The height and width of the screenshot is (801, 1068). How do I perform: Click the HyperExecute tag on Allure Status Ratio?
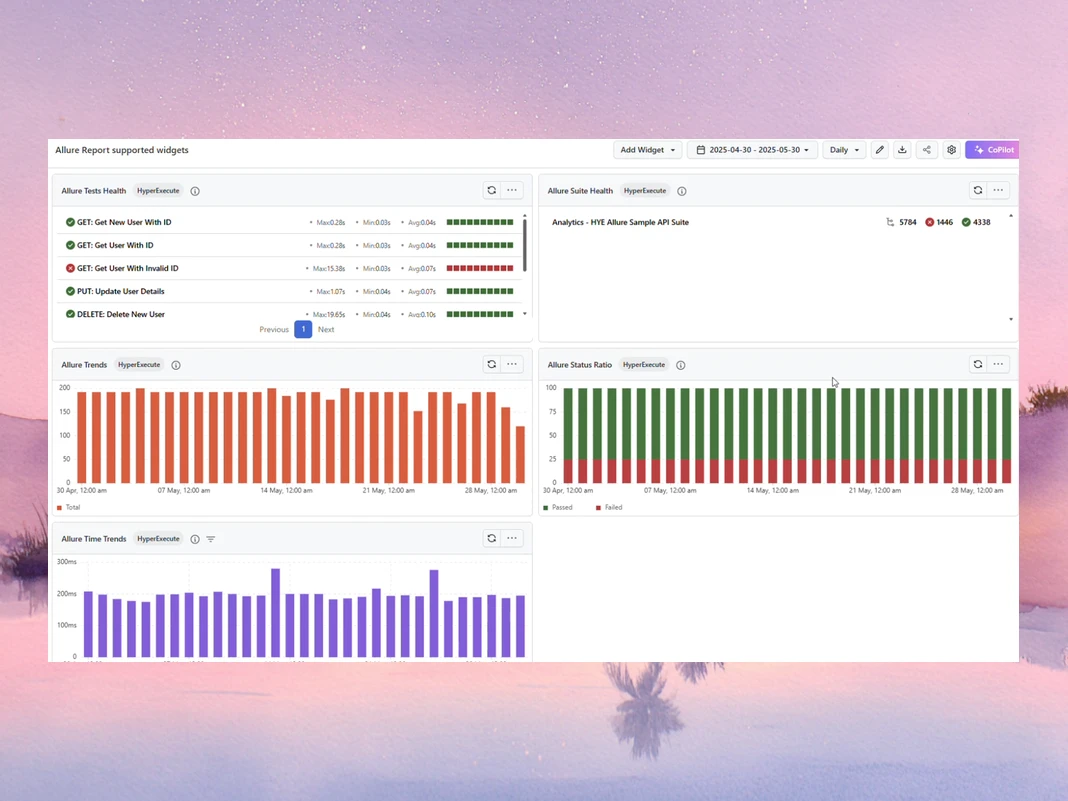click(x=644, y=364)
